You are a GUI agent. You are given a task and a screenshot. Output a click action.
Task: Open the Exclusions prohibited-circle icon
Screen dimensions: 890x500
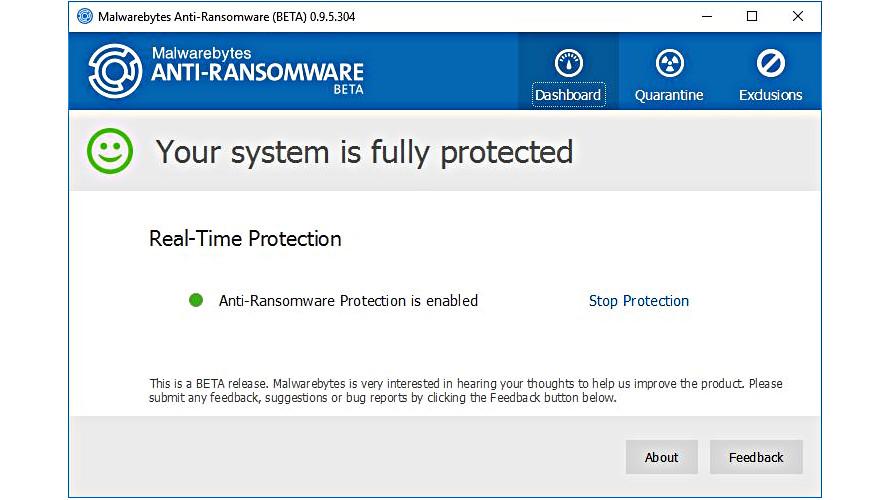point(770,64)
